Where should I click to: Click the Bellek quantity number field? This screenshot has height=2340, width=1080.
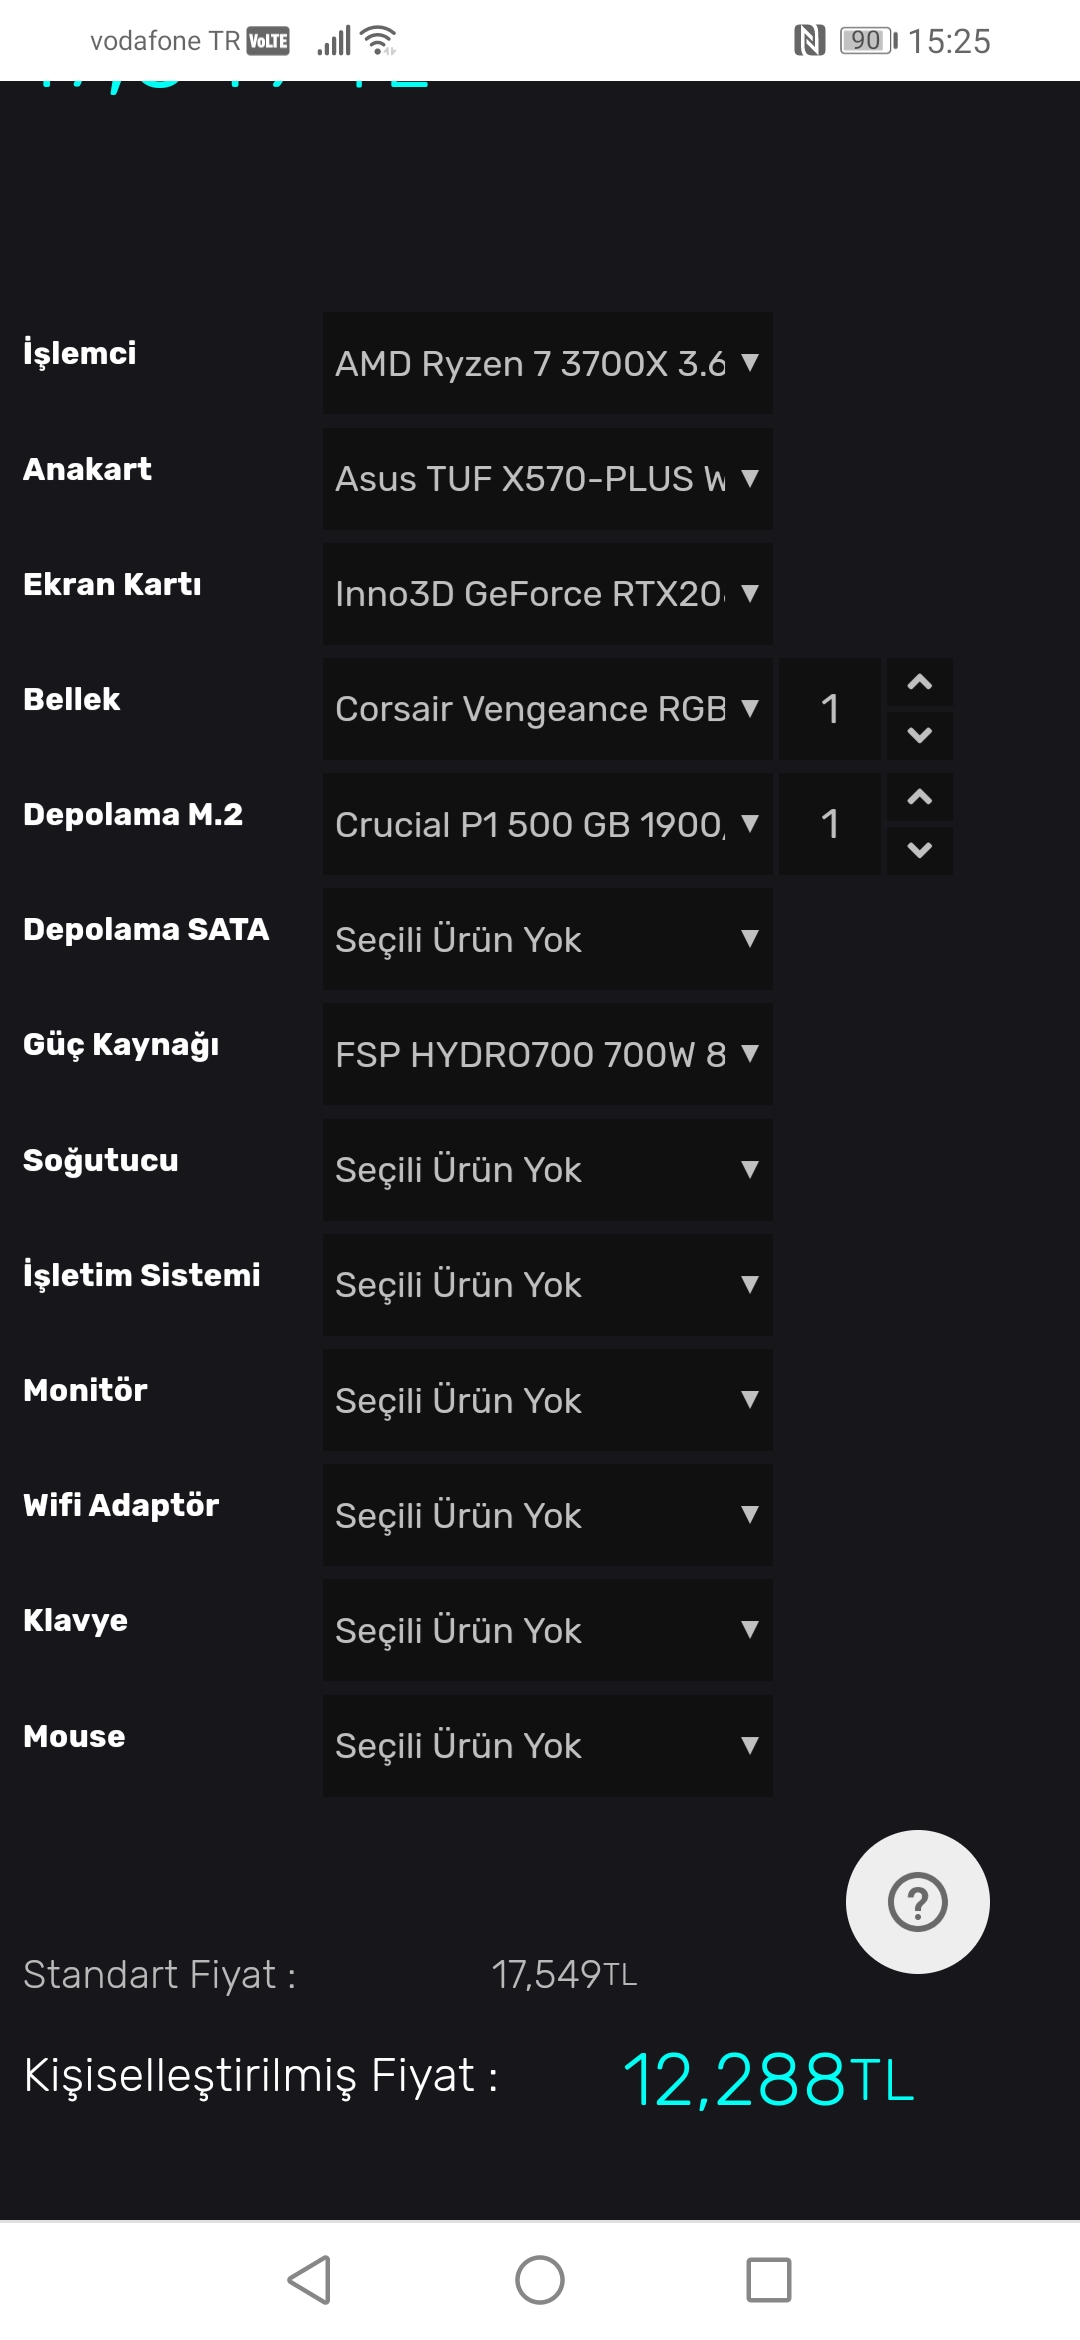[x=829, y=709]
